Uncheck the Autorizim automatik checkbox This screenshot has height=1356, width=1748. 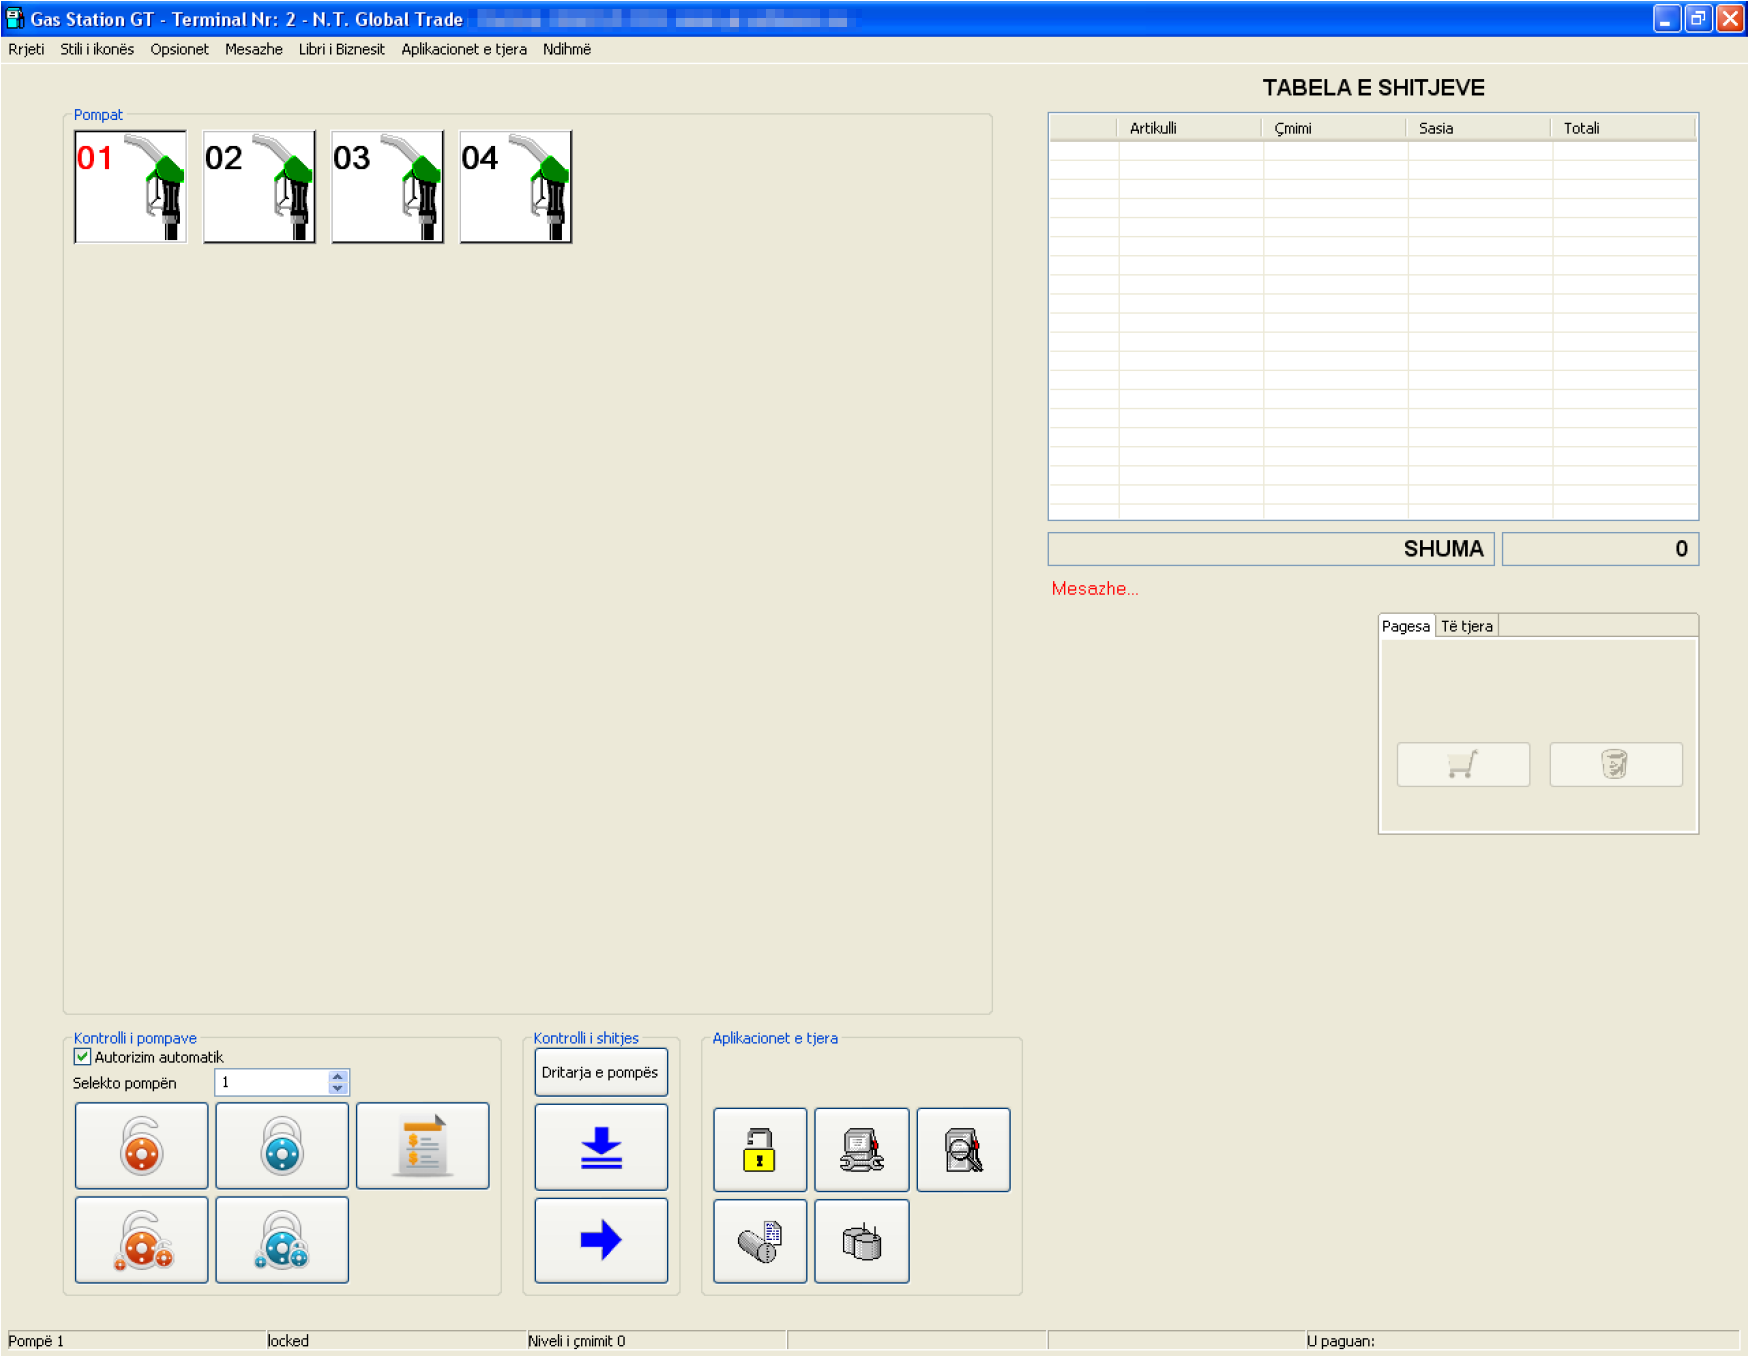(x=83, y=1057)
